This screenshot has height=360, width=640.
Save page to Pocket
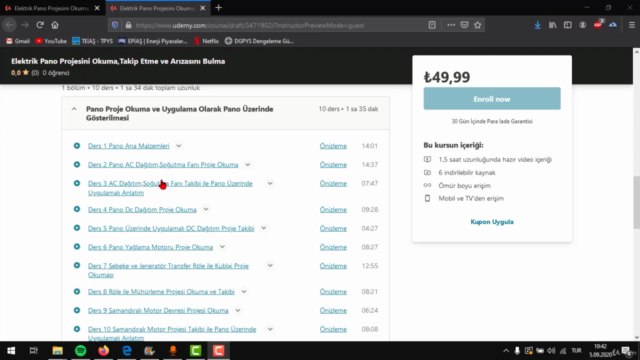tap(464, 25)
